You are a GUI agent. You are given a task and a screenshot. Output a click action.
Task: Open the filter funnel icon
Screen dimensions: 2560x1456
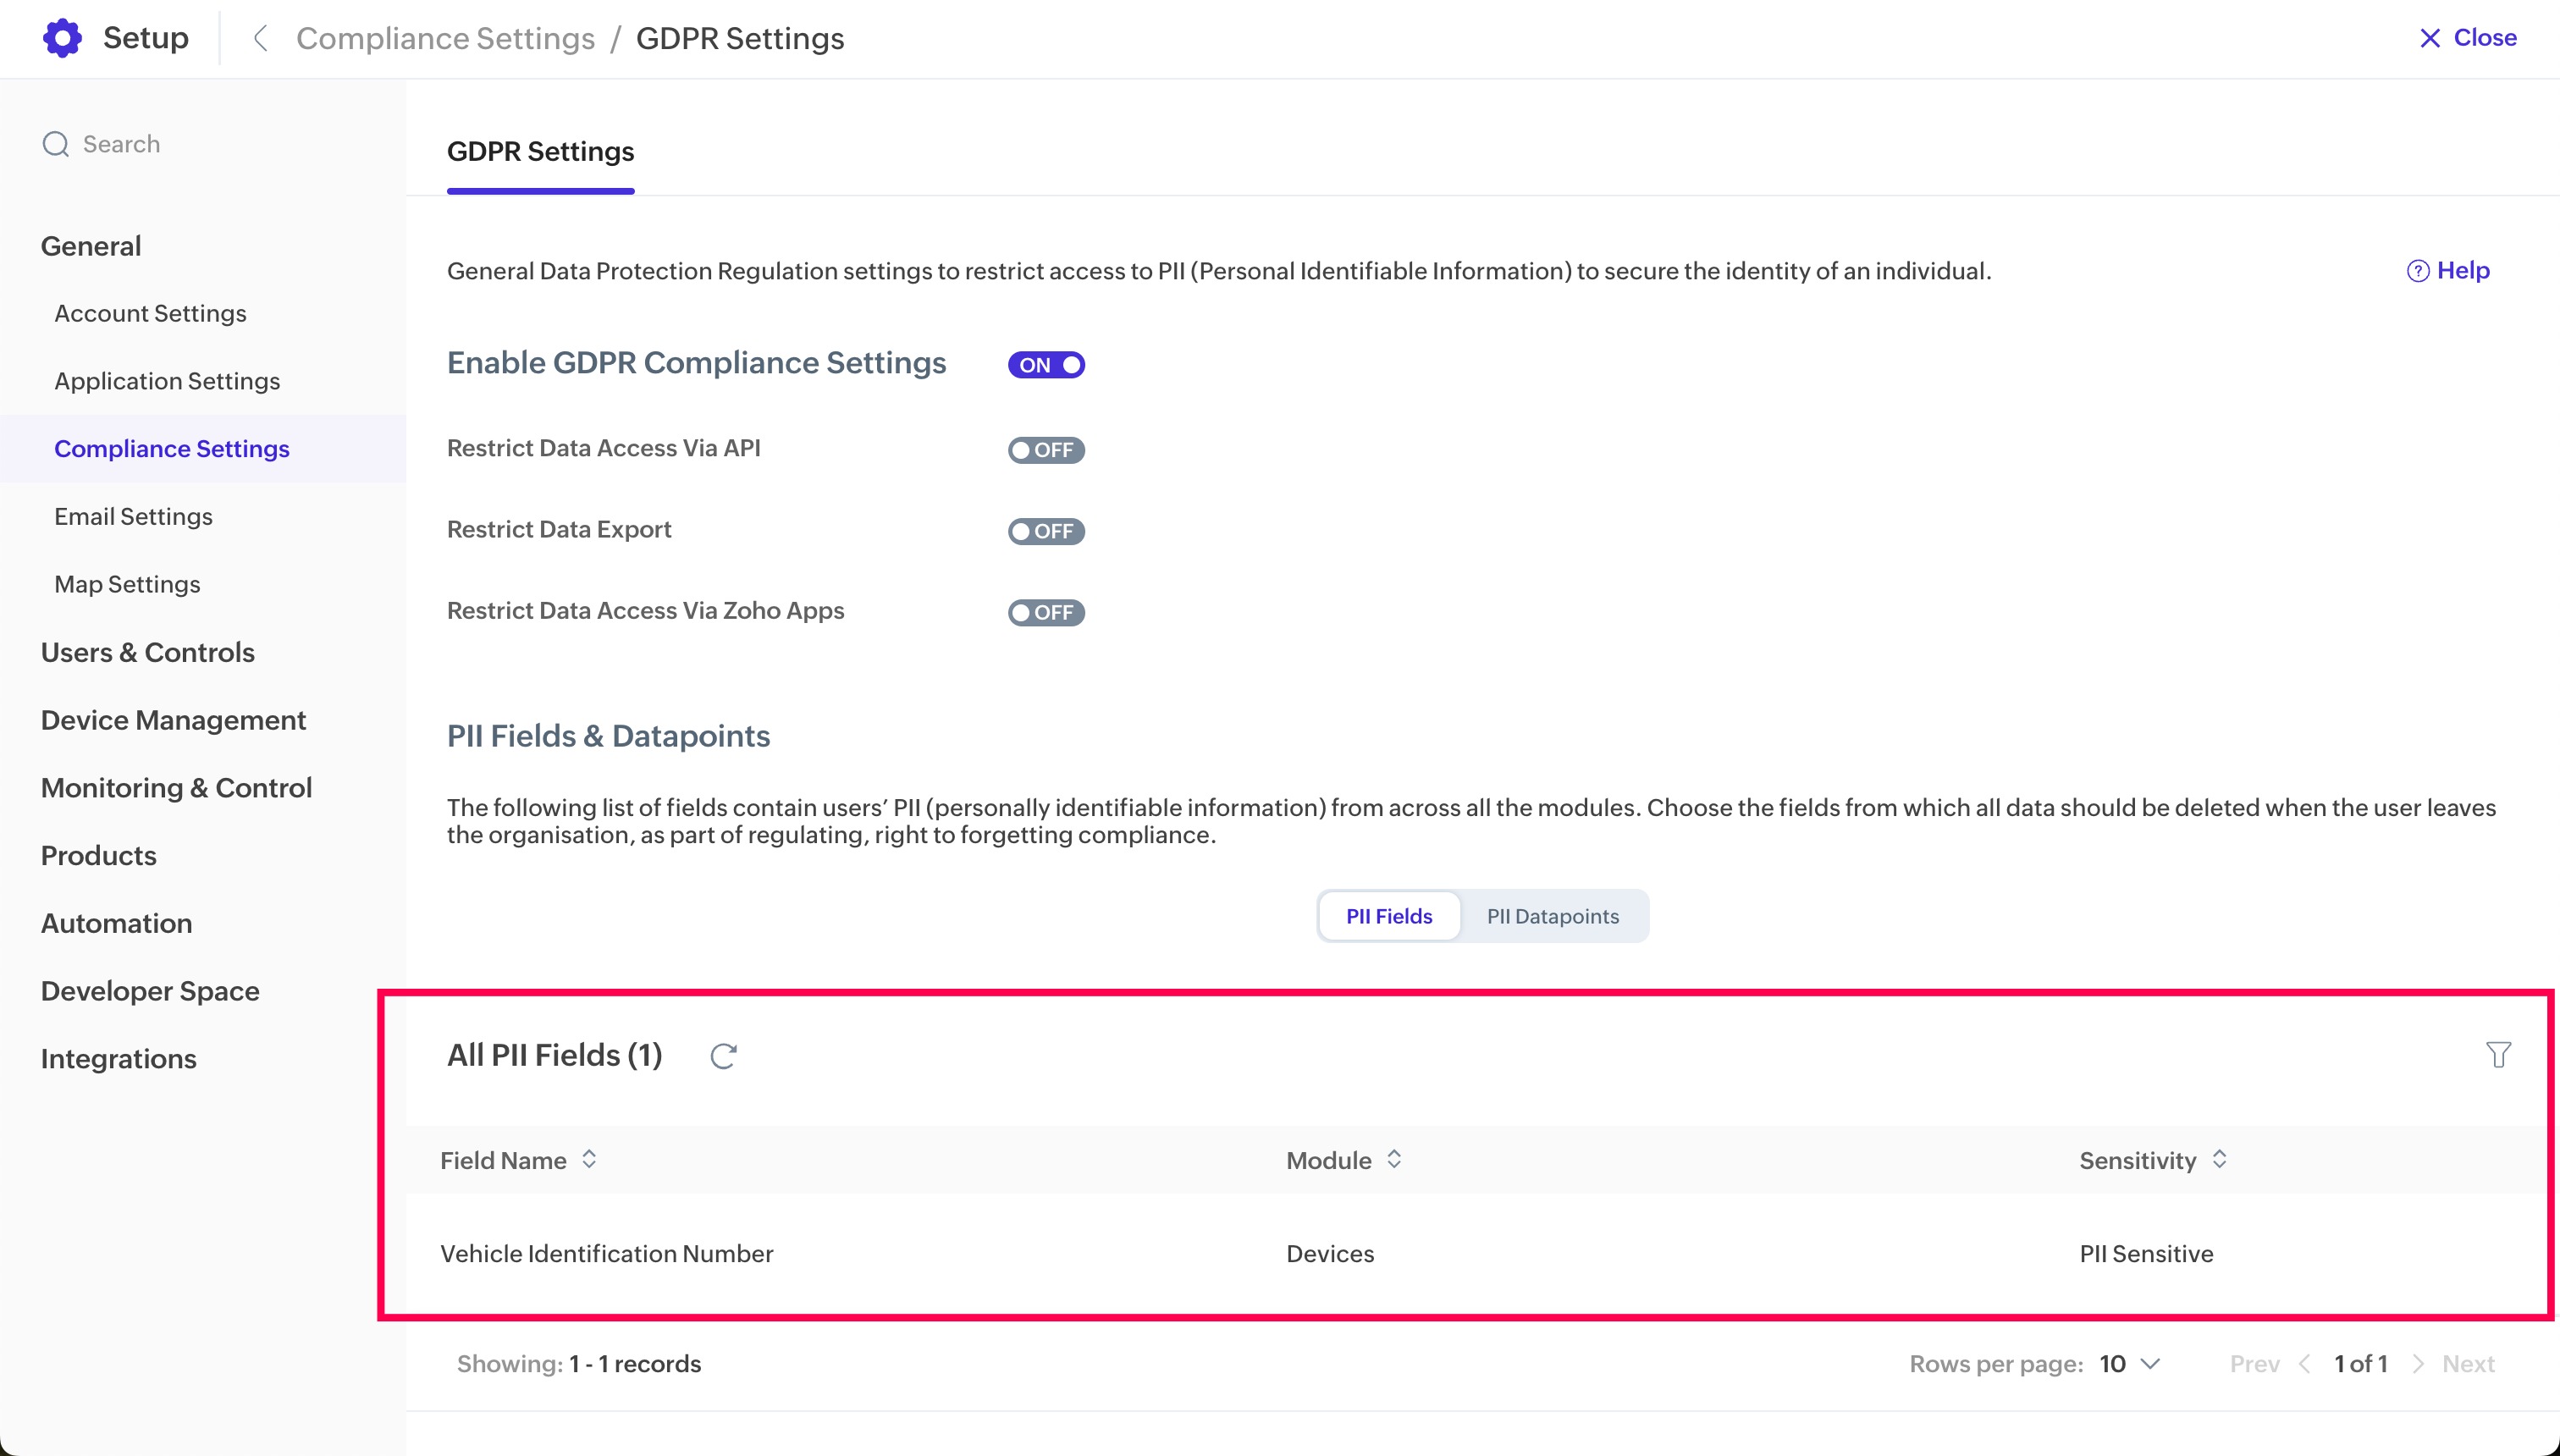[x=2498, y=1055]
